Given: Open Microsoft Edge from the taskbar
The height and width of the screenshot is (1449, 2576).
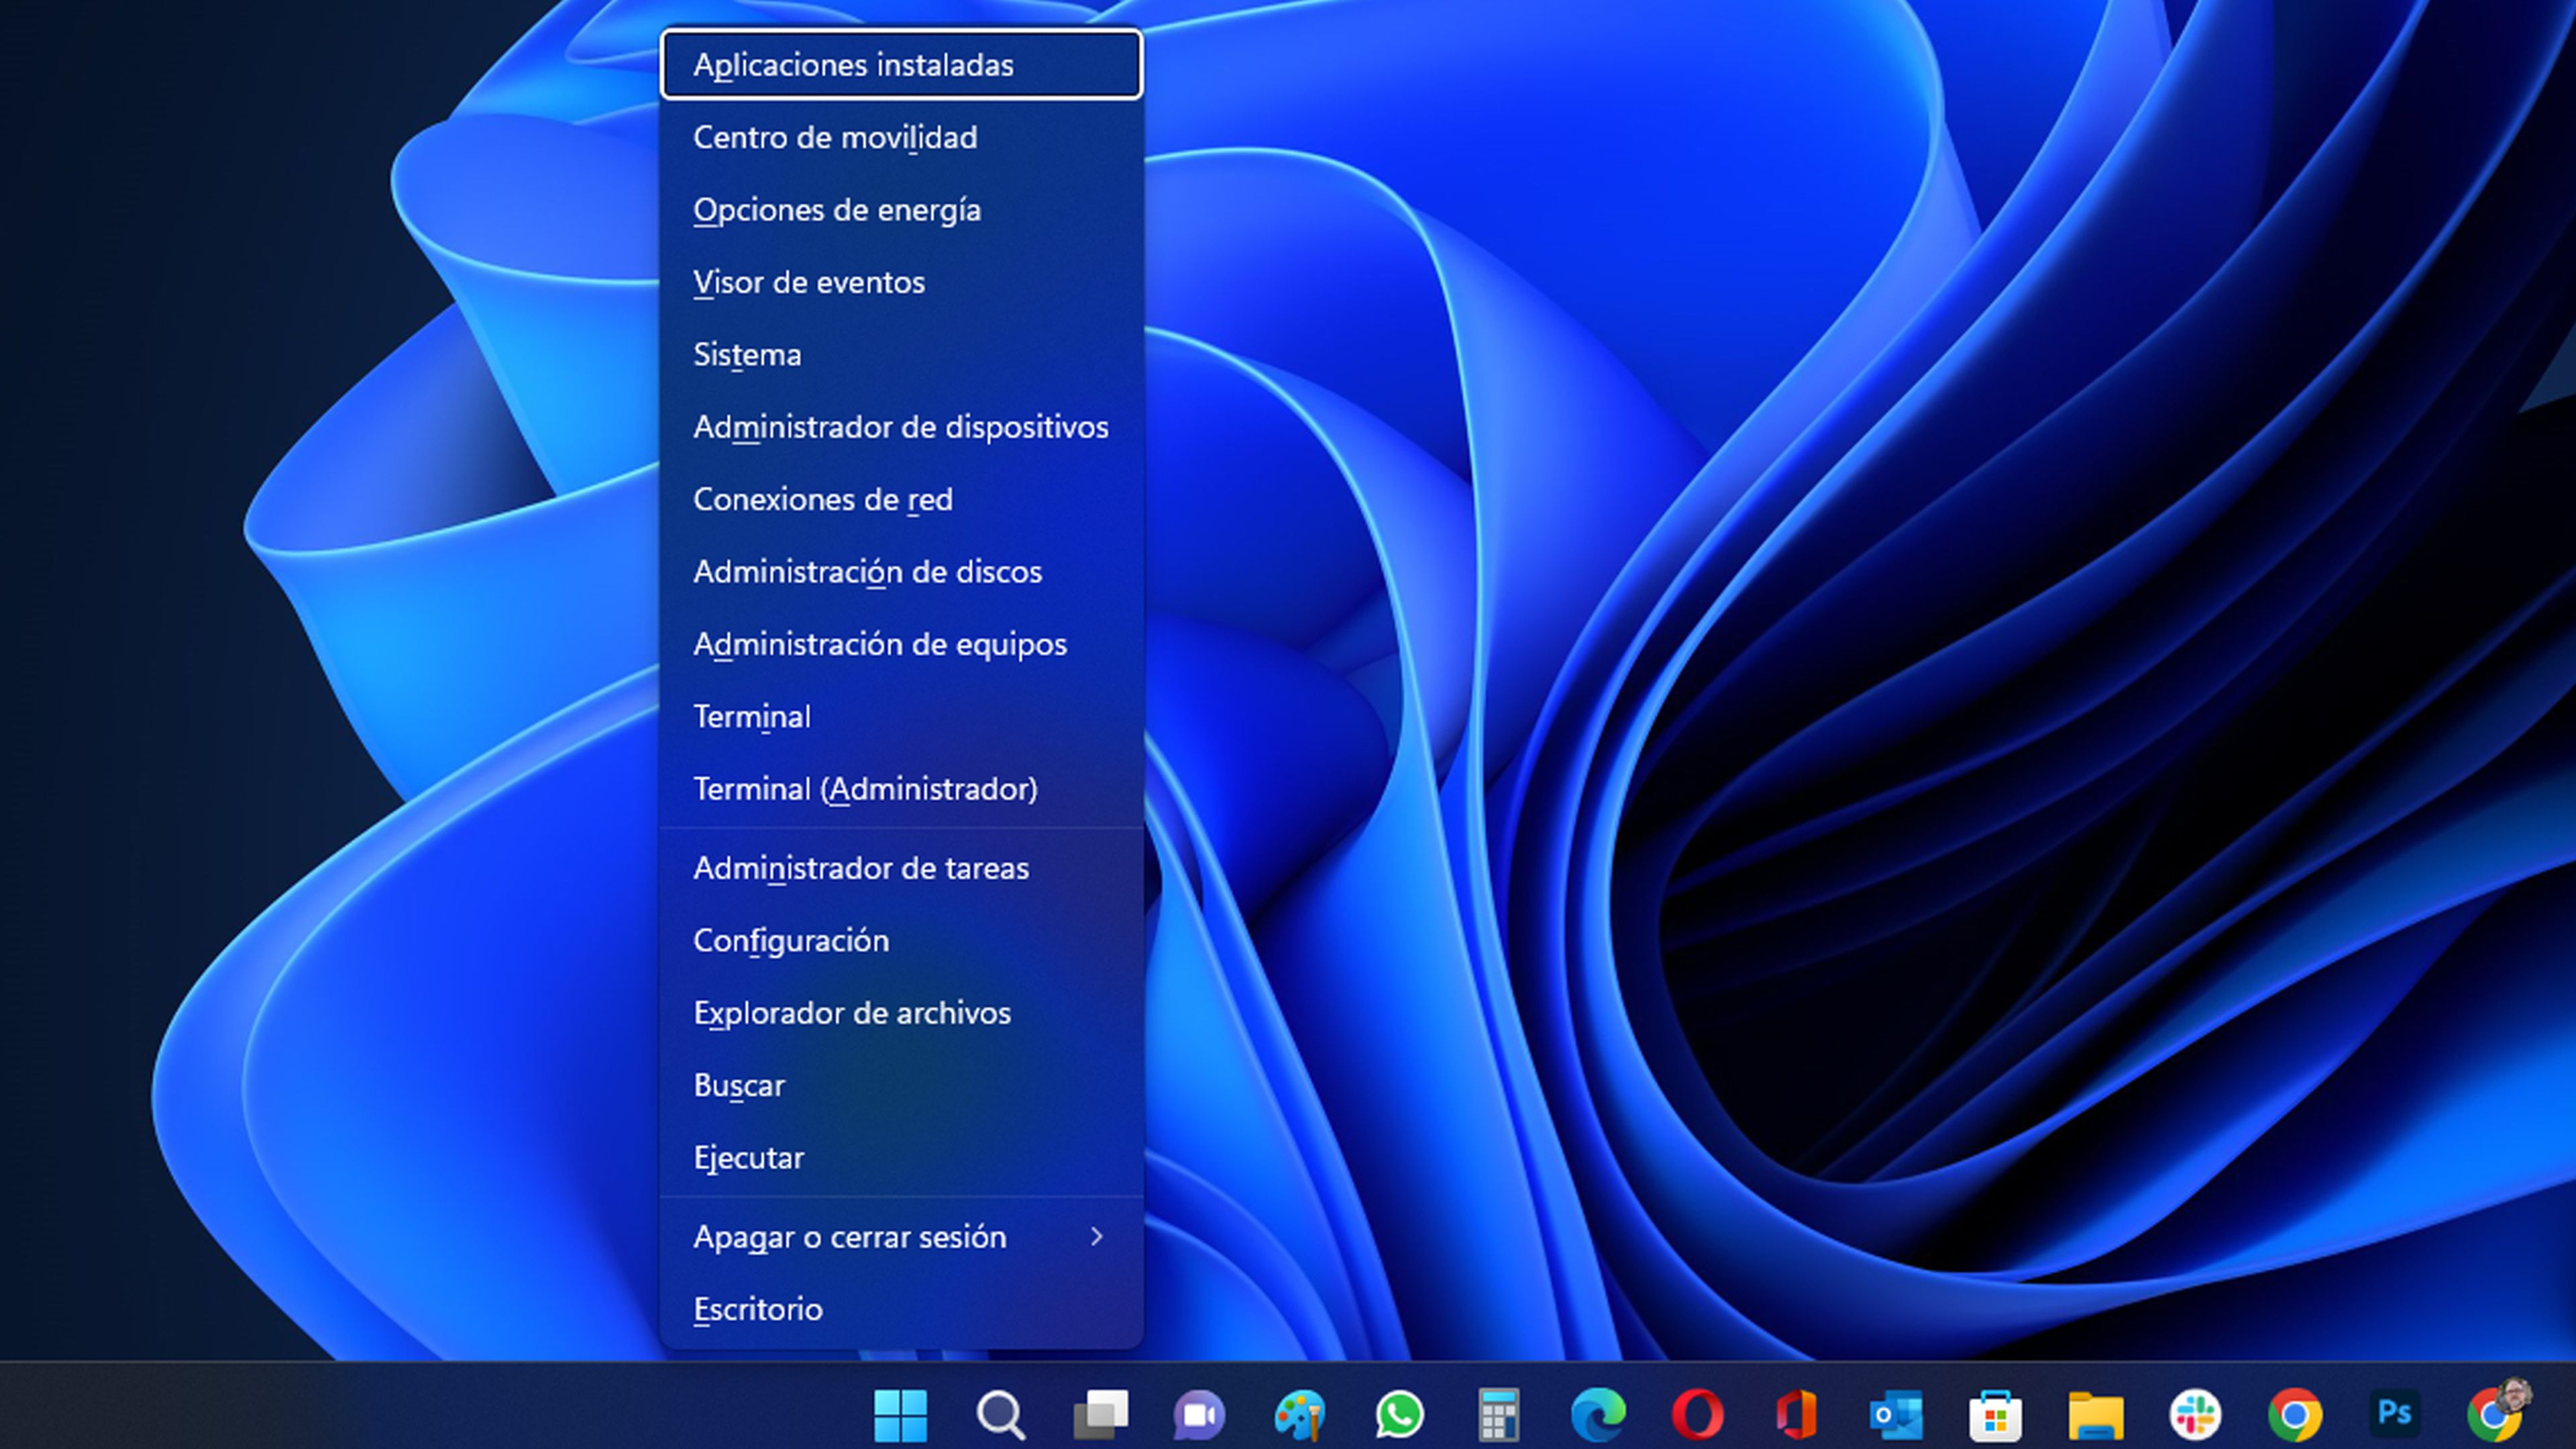Looking at the screenshot, I should [1598, 1415].
